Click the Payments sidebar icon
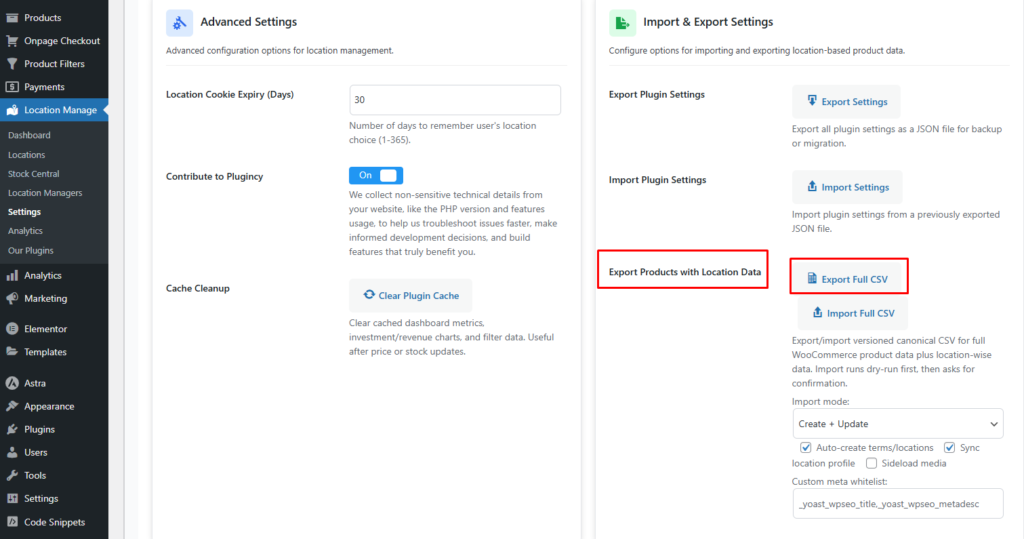Image resolution: width=1024 pixels, height=539 pixels. [12, 87]
